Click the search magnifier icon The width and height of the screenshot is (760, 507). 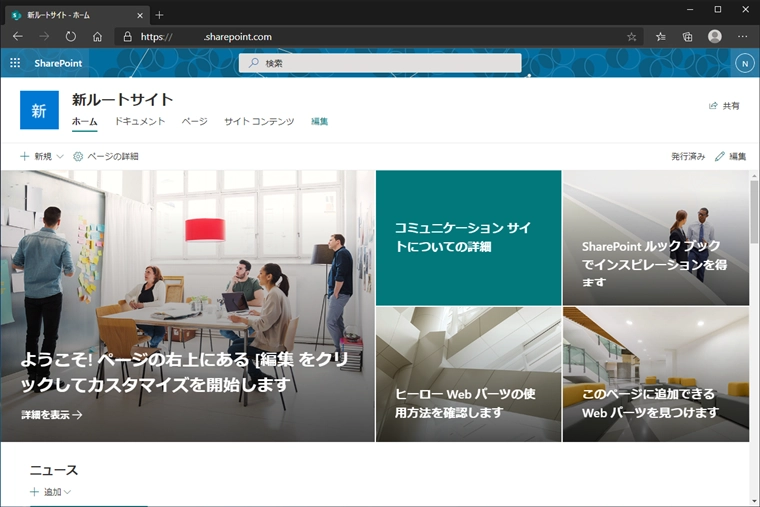click(x=253, y=63)
